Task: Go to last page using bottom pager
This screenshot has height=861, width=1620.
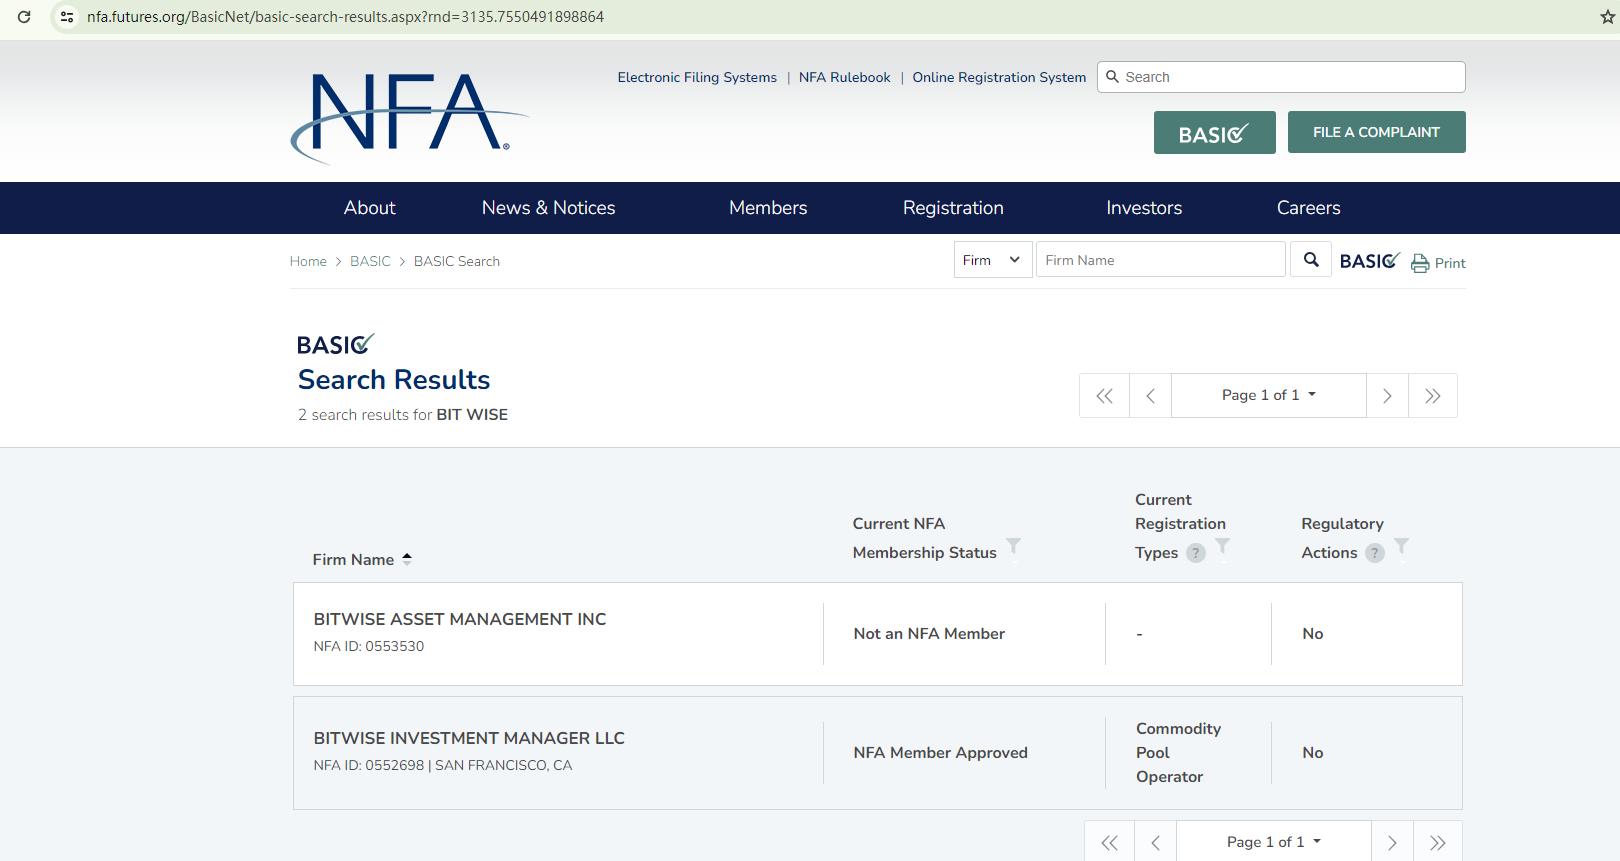Action: coord(1438,843)
